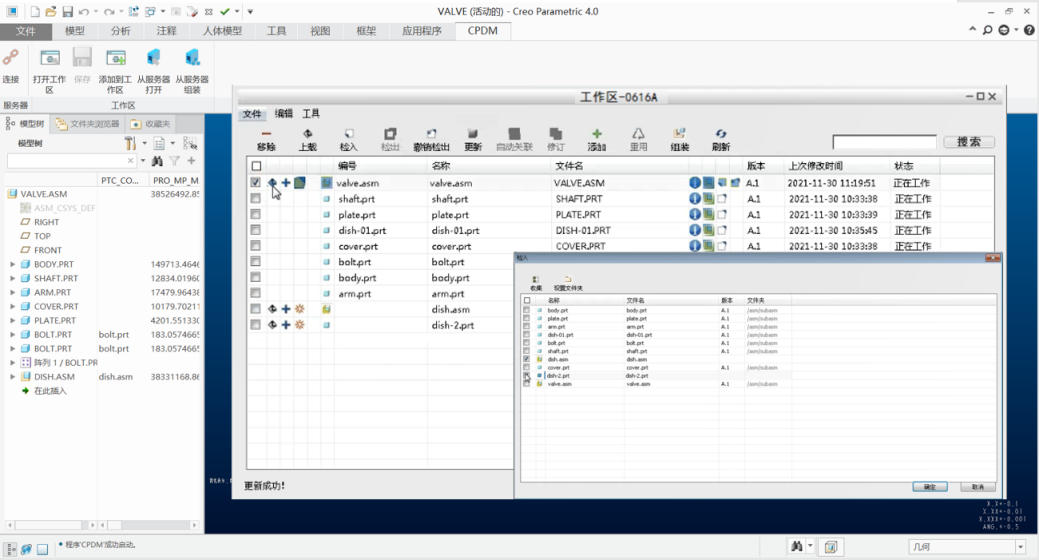Screen dimensions: 1039x560
Task: Click the 连接 server connect icon
Action: [11, 59]
